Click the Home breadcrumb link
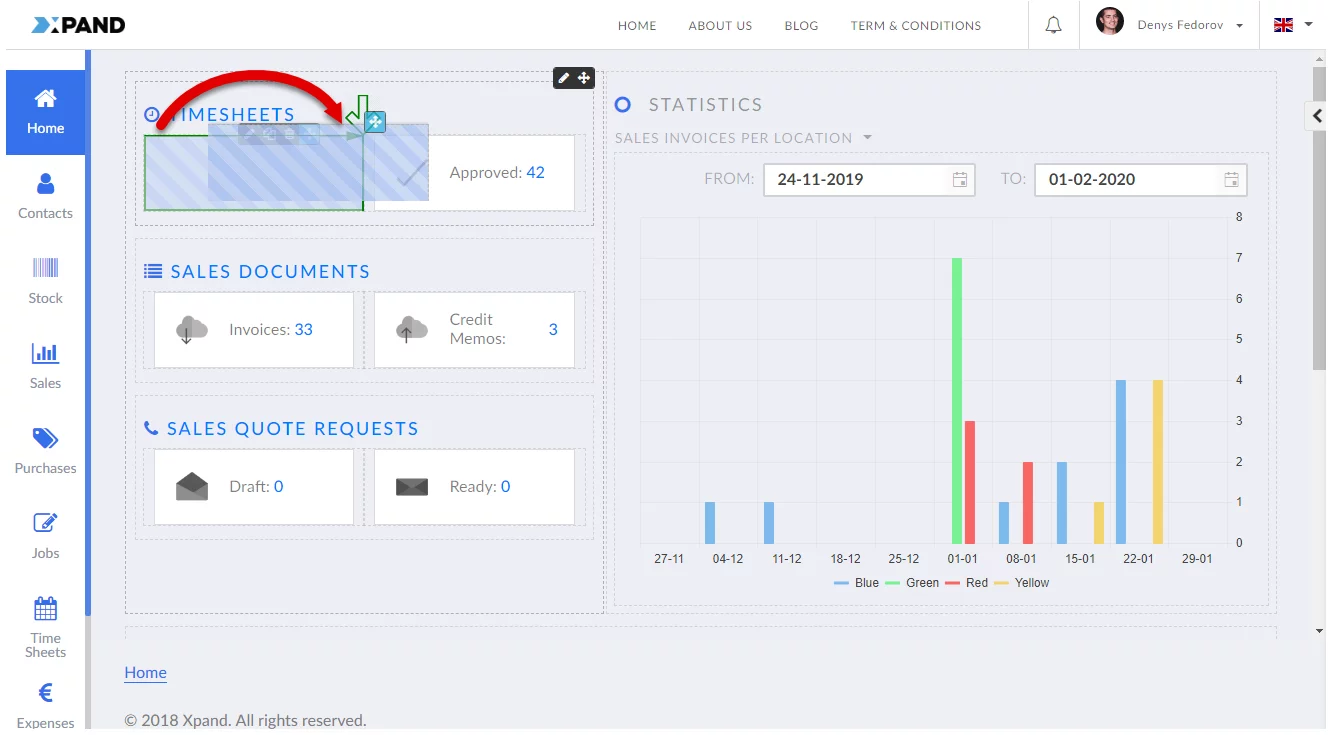This screenshot has height=735, width=1331. [145, 673]
